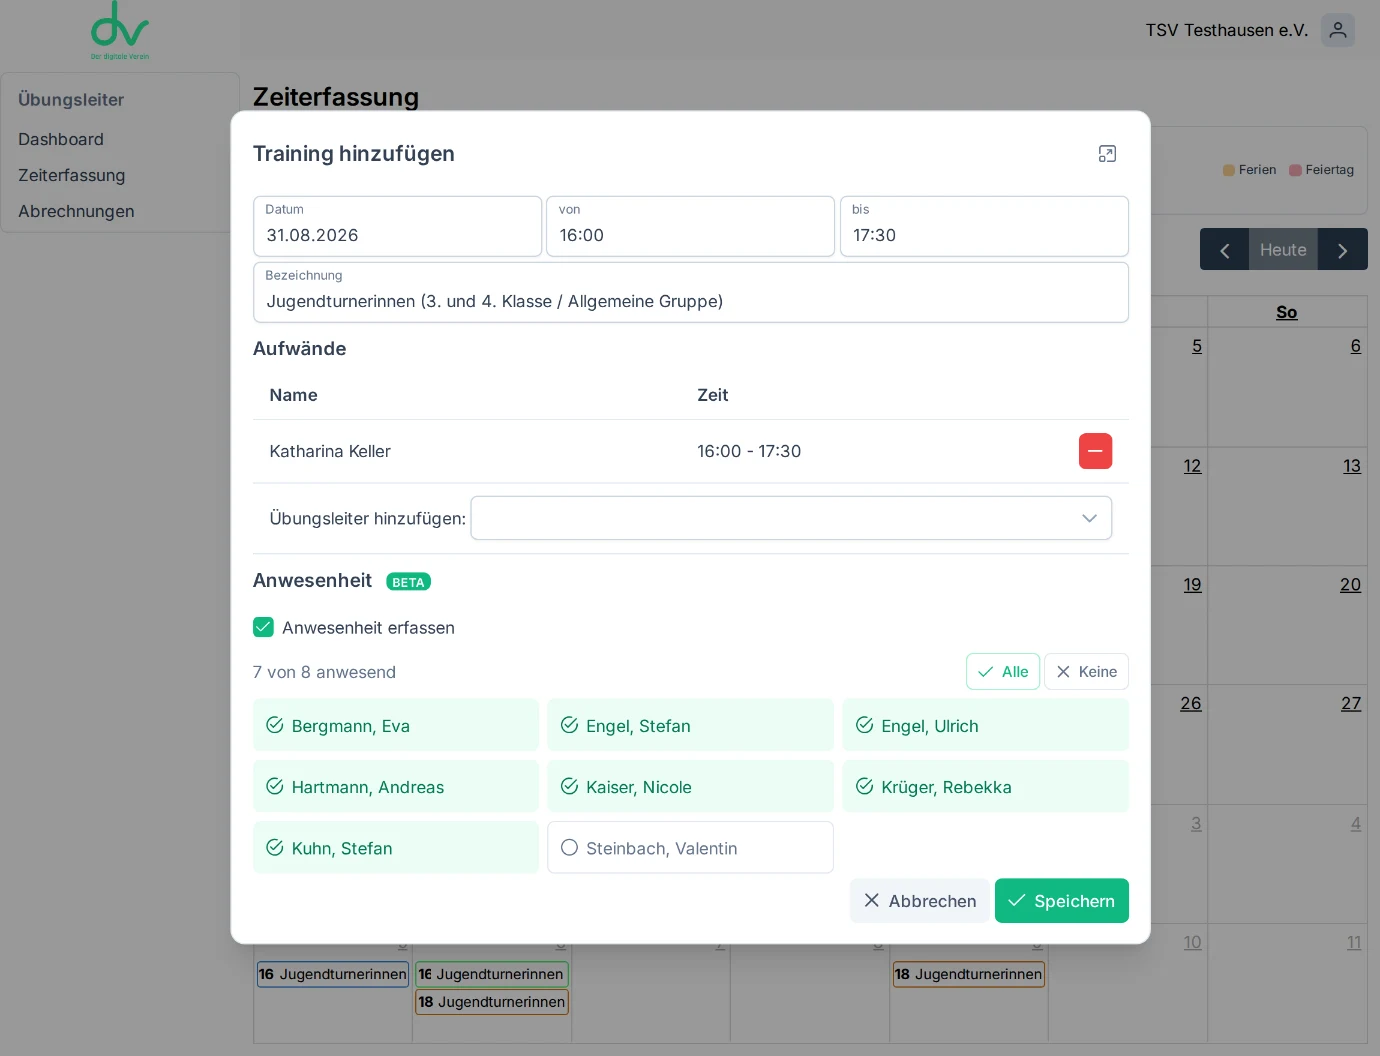Image resolution: width=1380 pixels, height=1056 pixels.
Task: Click TSV Testhausen e.V. text
Action: pyautogui.click(x=1227, y=30)
